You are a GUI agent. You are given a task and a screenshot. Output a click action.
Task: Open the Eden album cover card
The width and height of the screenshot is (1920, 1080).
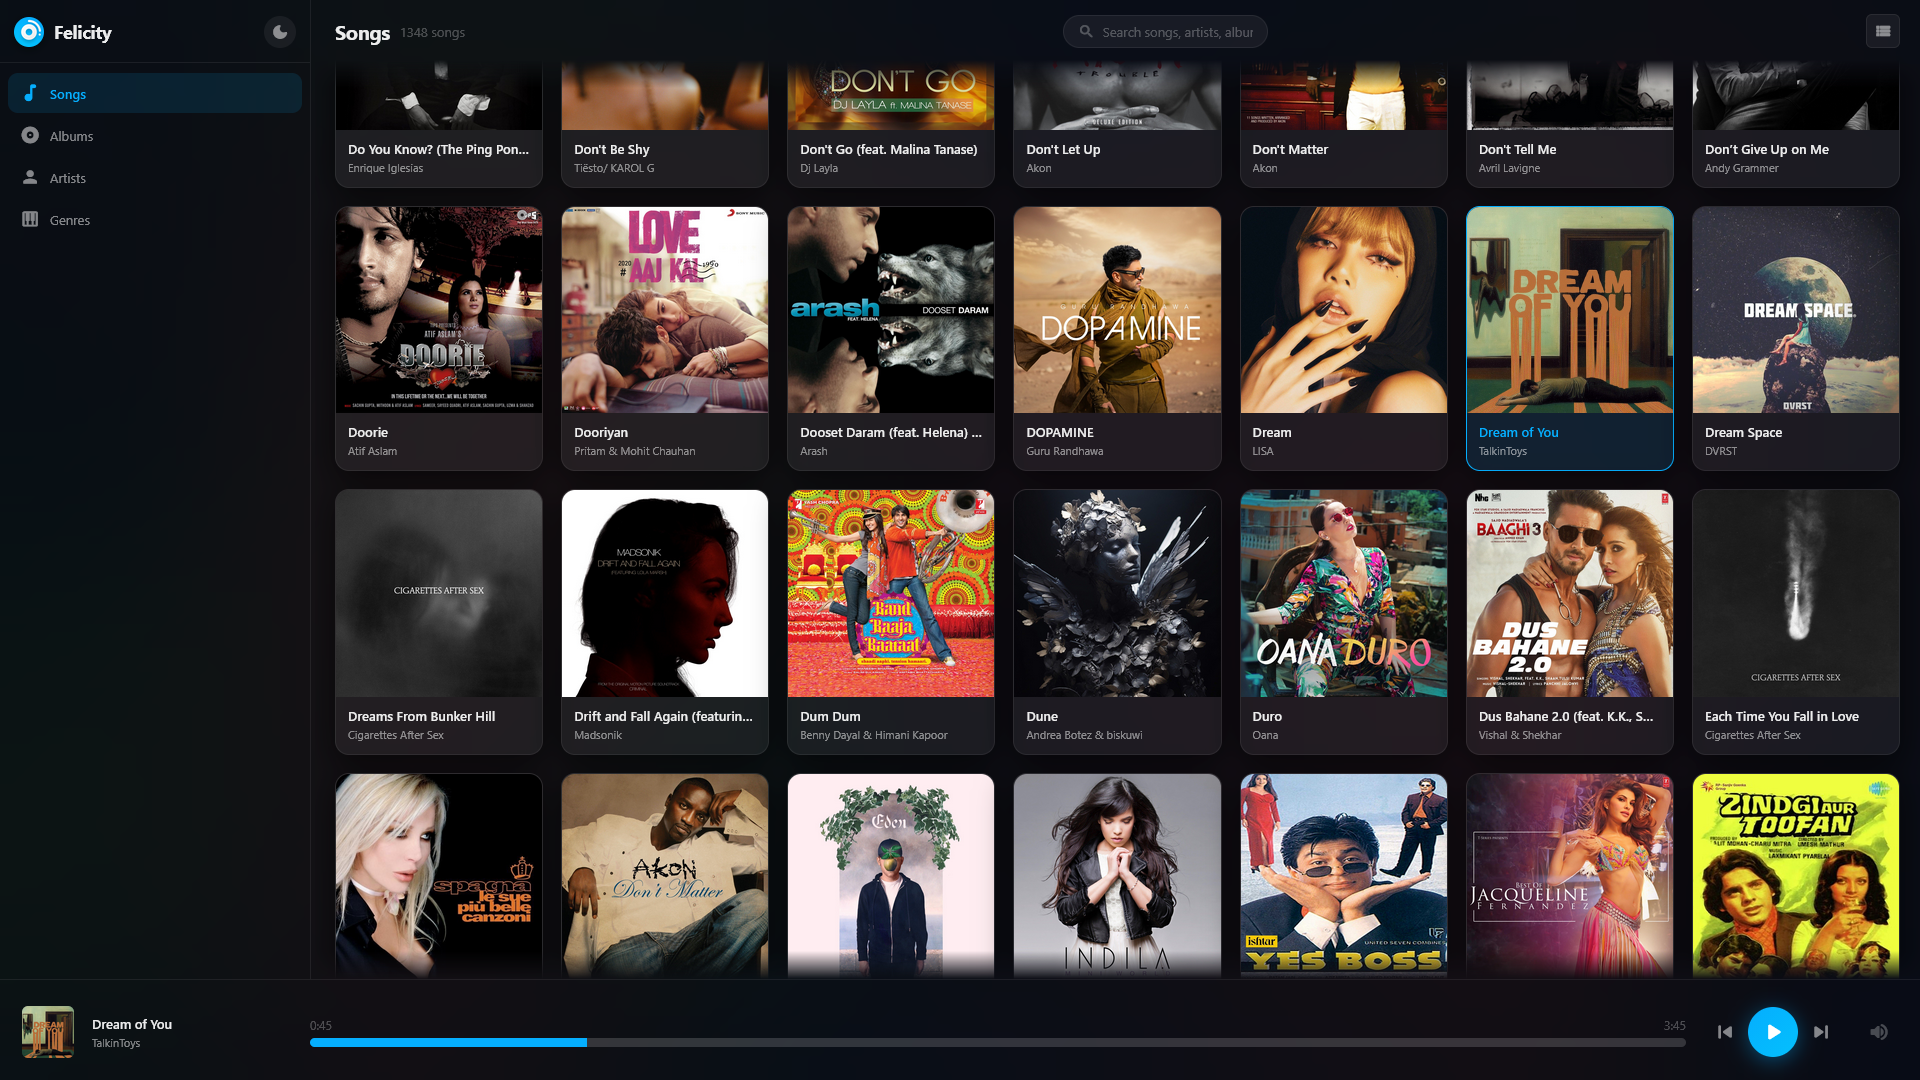click(891, 876)
